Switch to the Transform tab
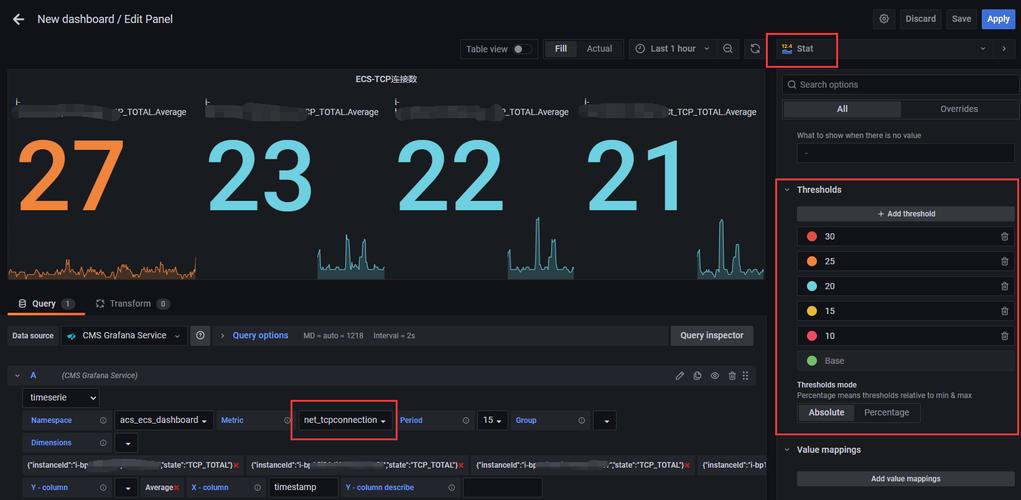The image size is (1021, 500). (x=132, y=304)
